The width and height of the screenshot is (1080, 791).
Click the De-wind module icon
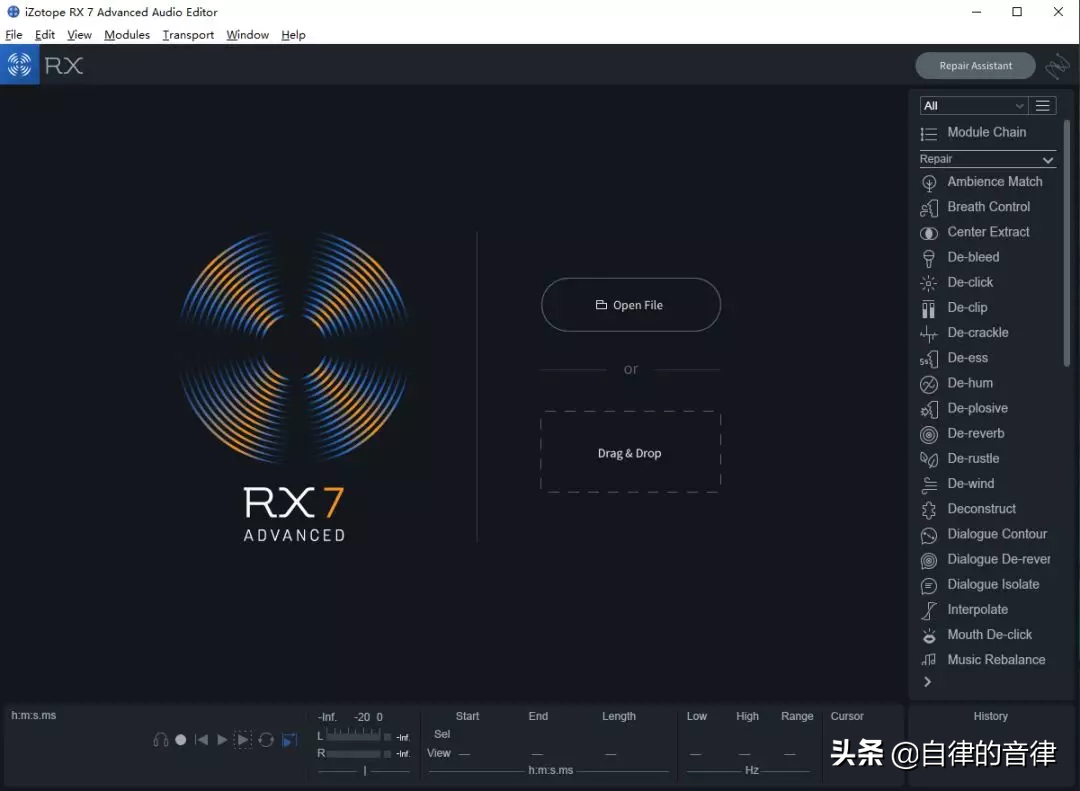tap(928, 484)
